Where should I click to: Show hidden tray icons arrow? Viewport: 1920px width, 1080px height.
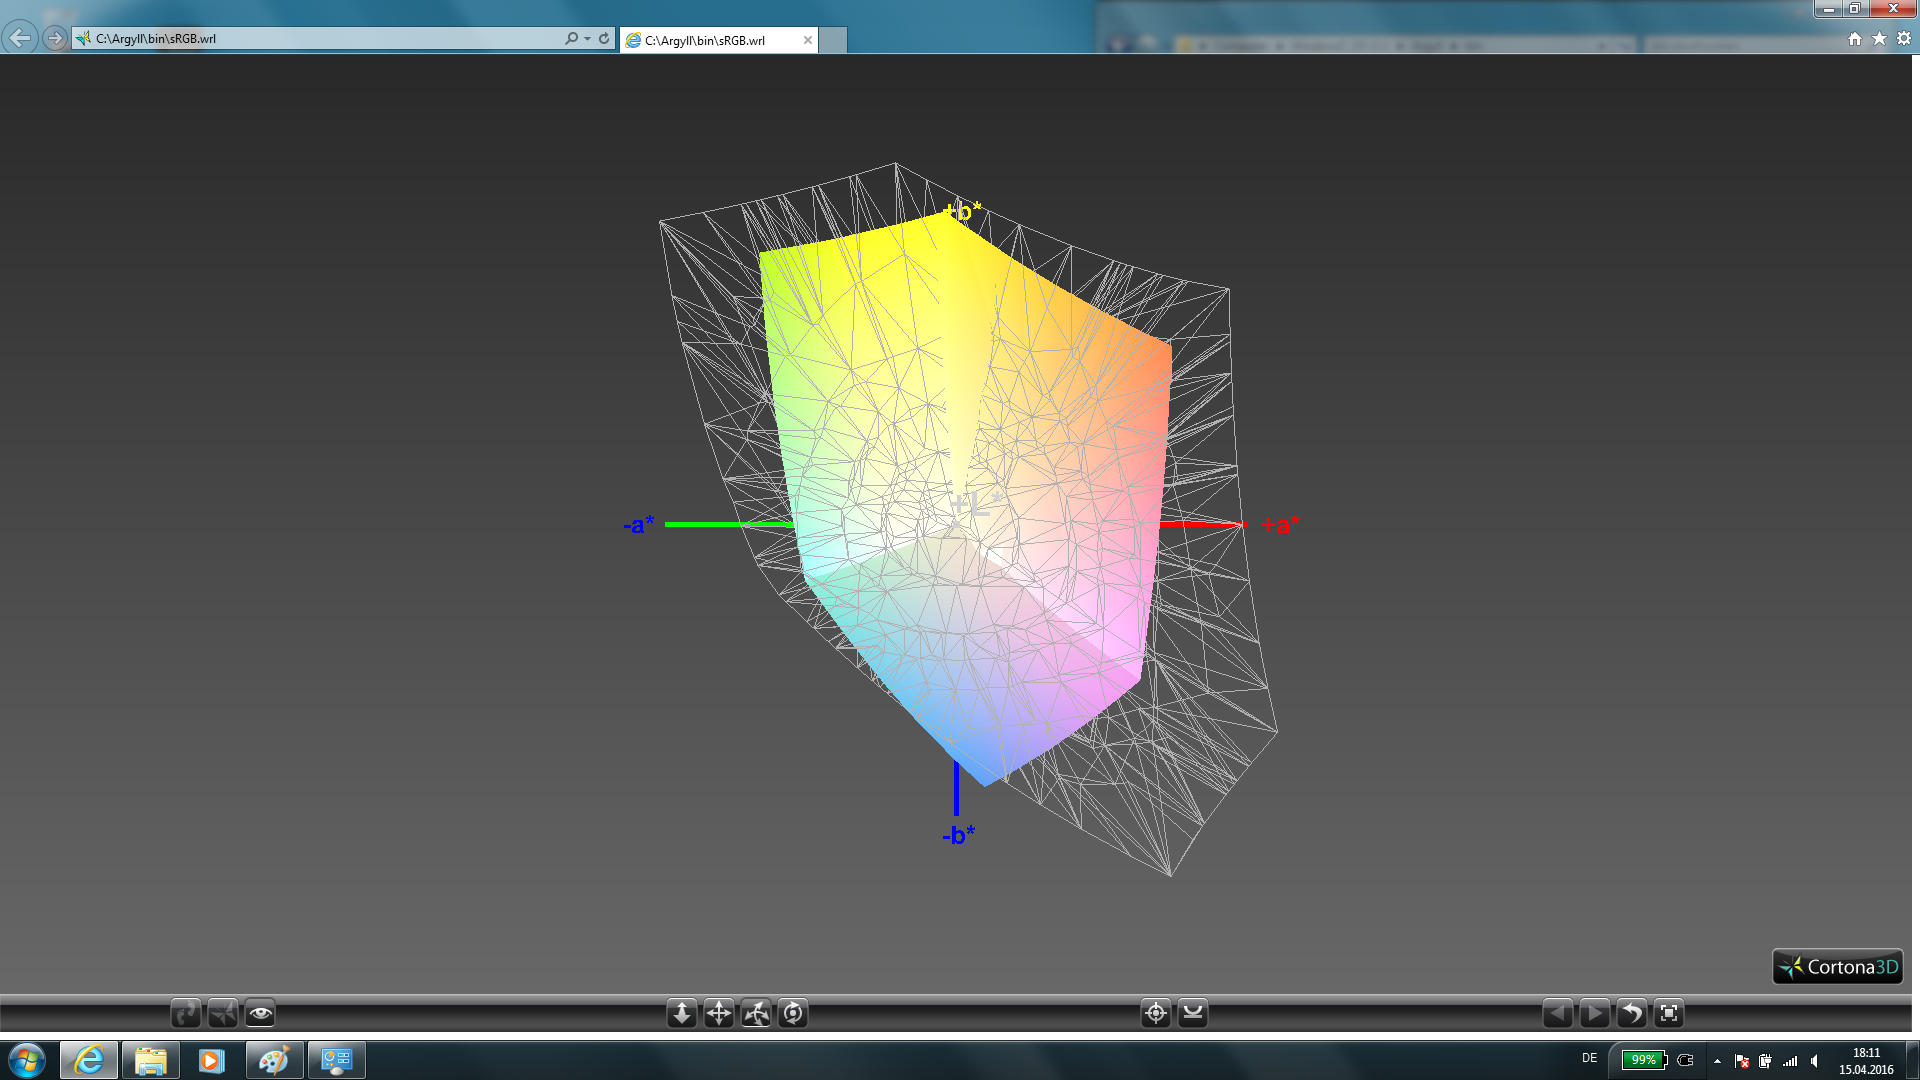1717,1061
